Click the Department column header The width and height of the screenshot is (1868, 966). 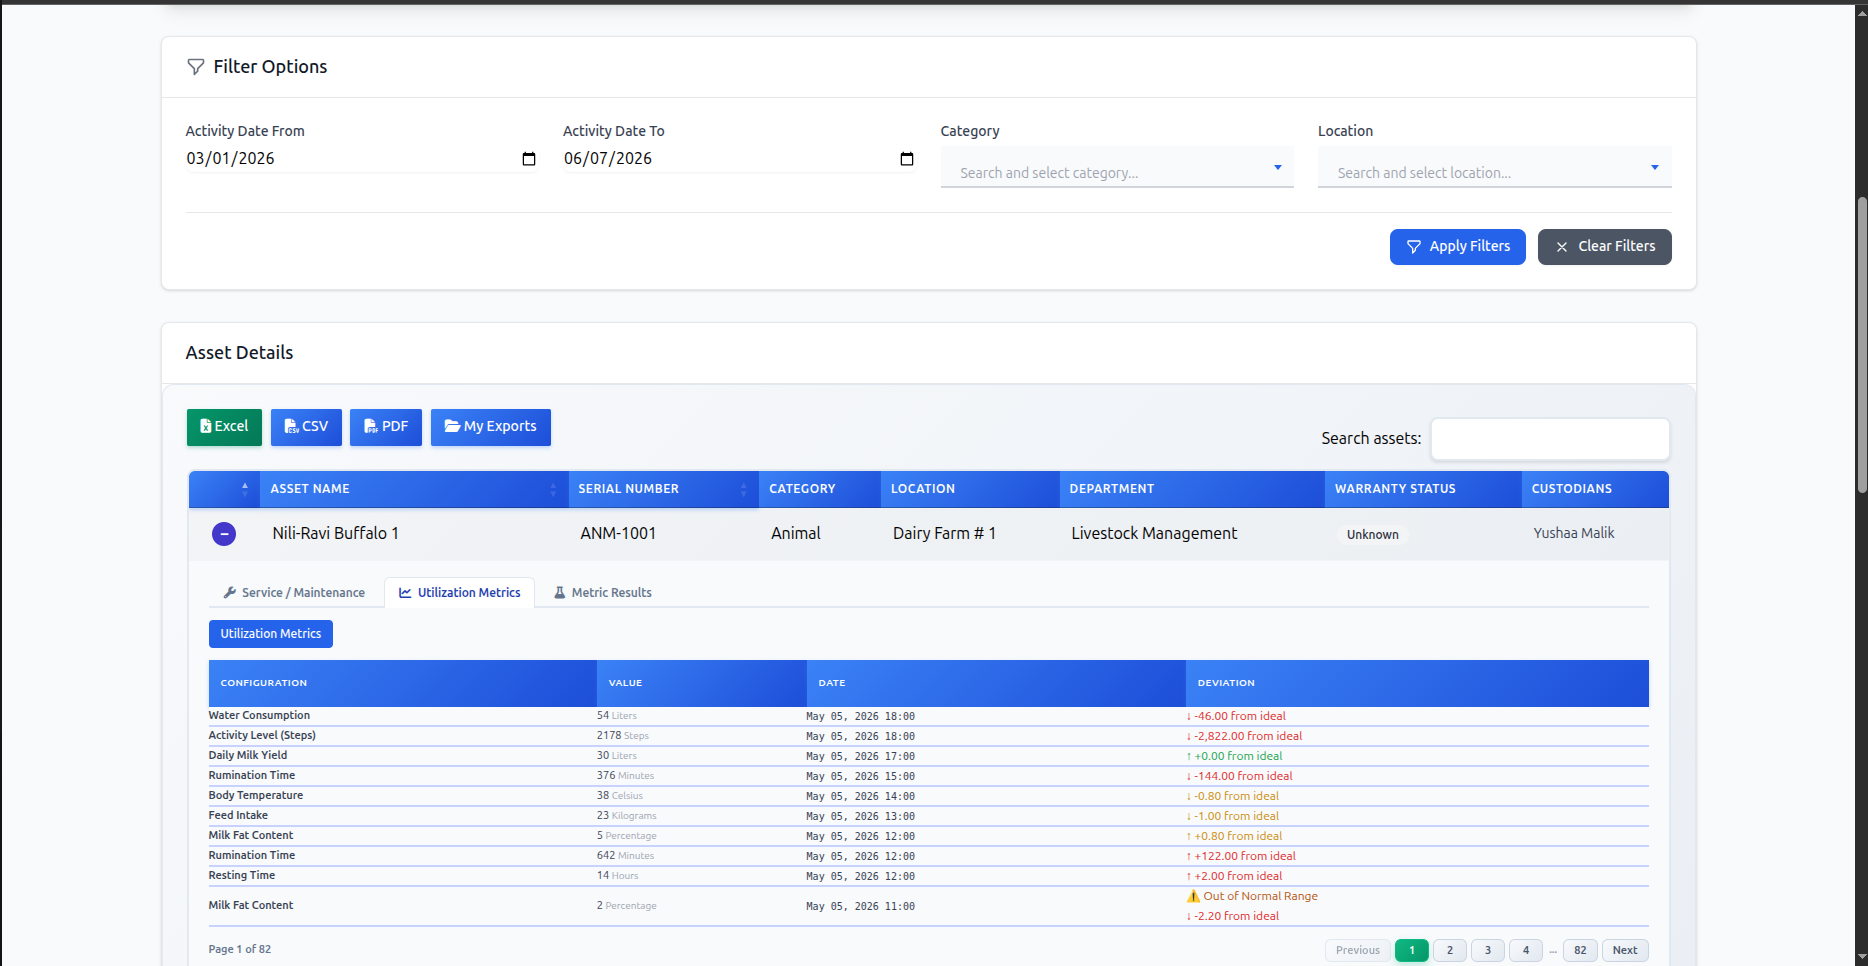[1191, 489]
